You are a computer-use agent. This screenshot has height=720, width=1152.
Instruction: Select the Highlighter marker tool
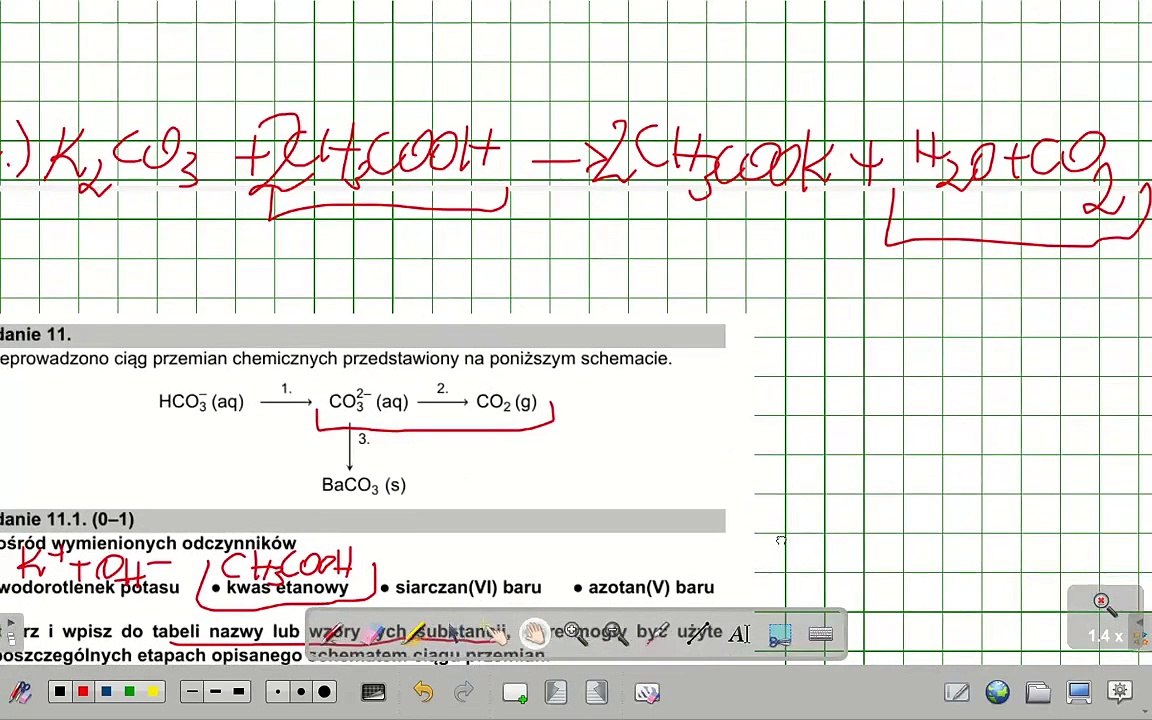point(414,633)
